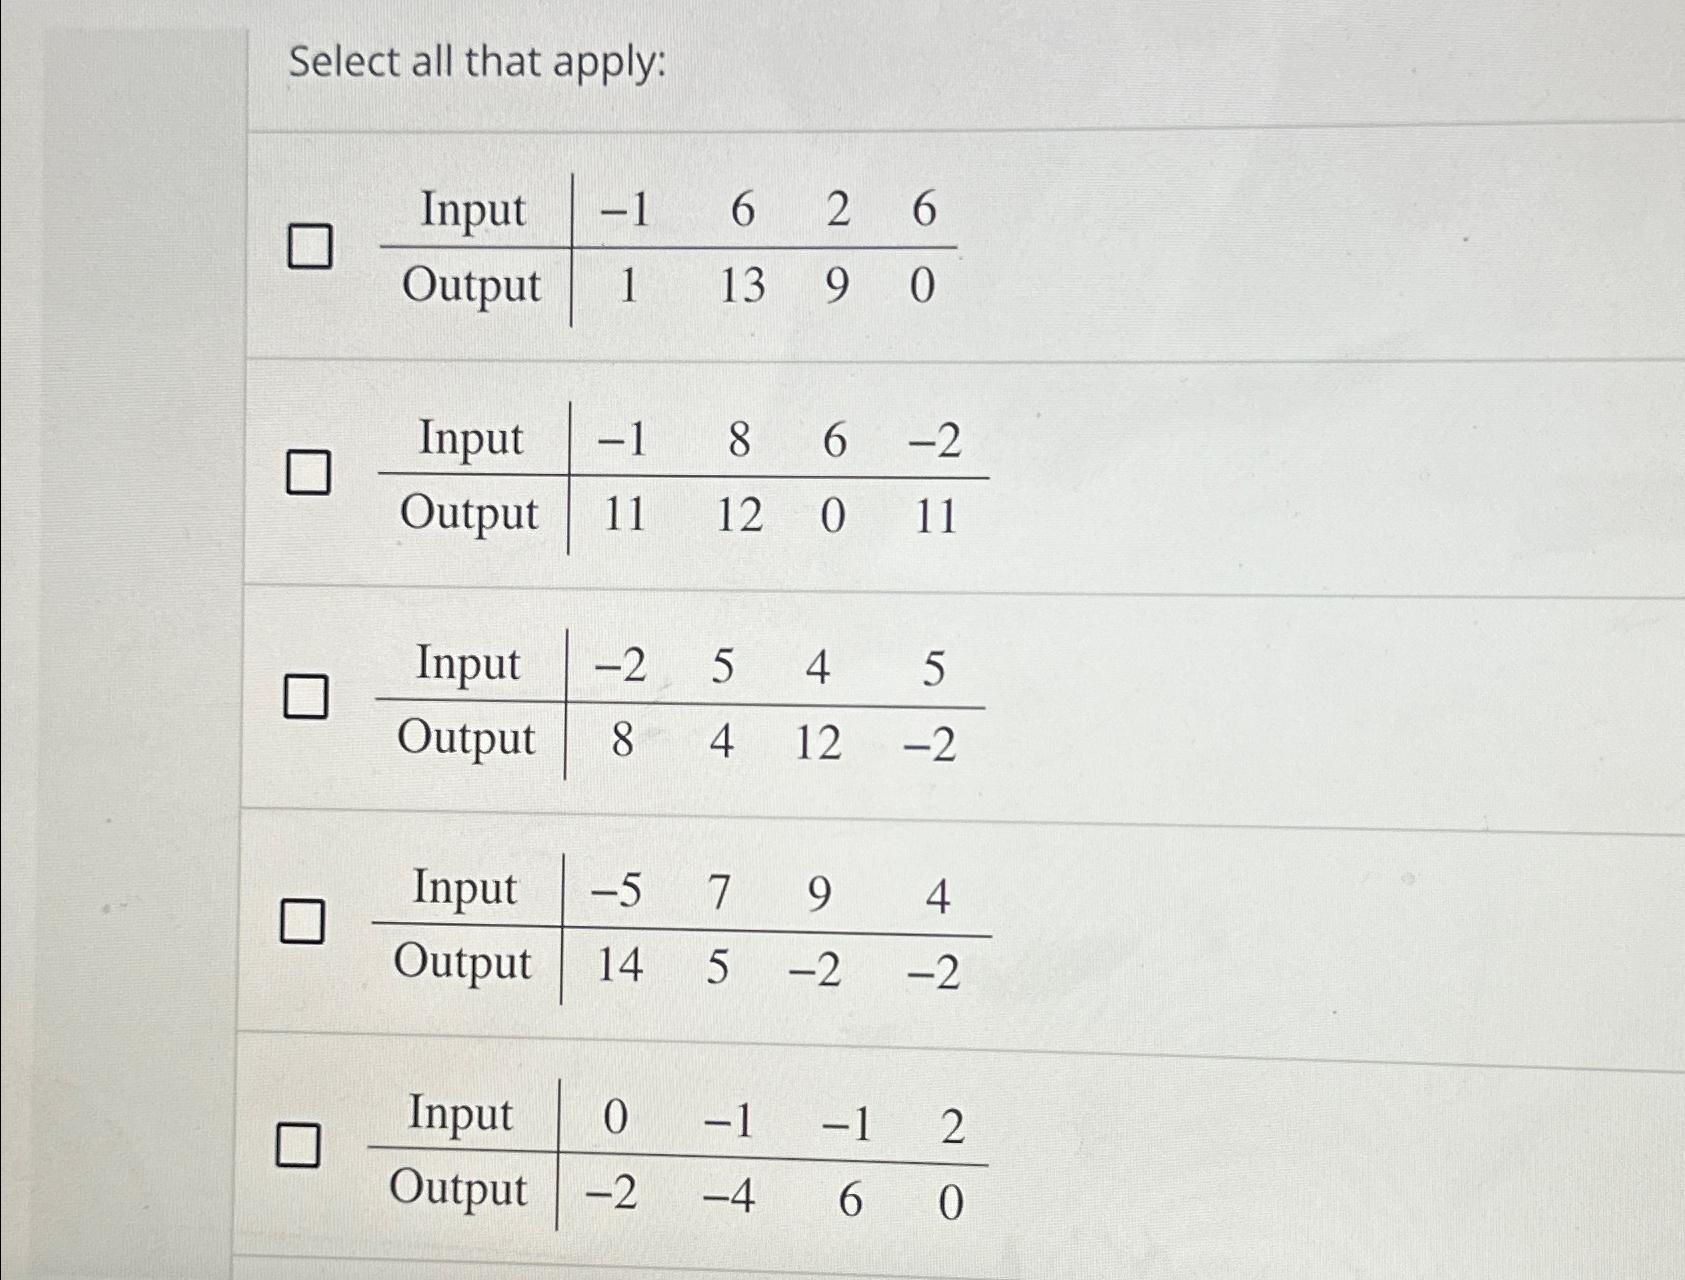1685x1280 pixels.
Task: Click the input value 9 in the fourth table
Action: 818,888
